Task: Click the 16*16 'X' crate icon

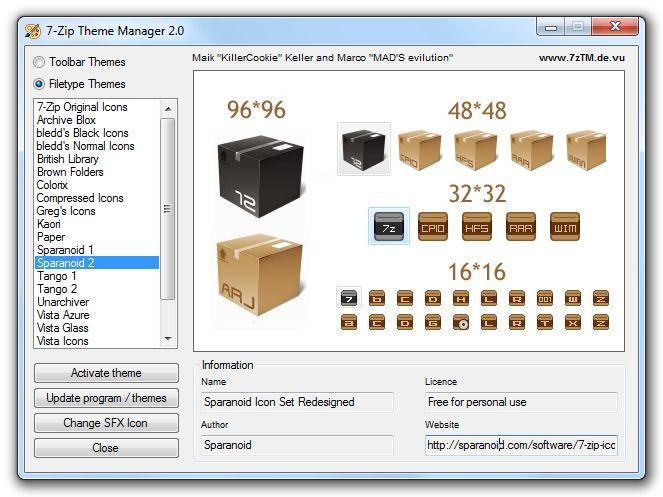Action: click(573, 322)
